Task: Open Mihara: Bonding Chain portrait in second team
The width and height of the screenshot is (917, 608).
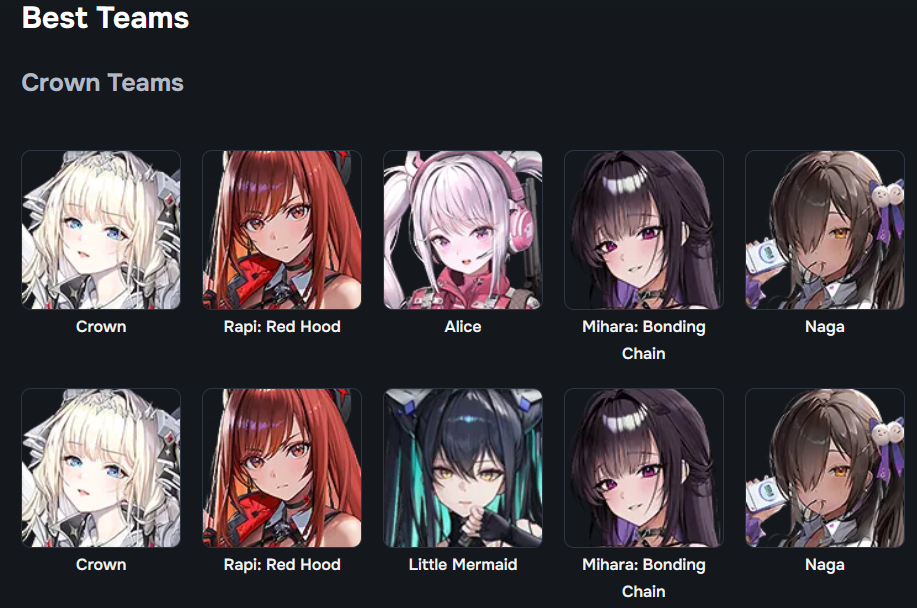Action: 644,468
